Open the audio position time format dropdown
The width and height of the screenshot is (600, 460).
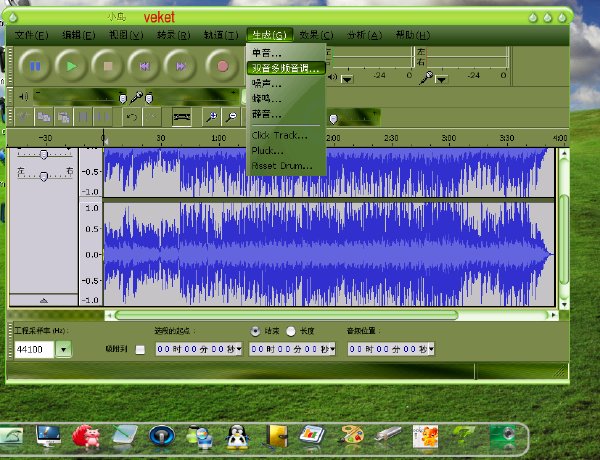431,349
